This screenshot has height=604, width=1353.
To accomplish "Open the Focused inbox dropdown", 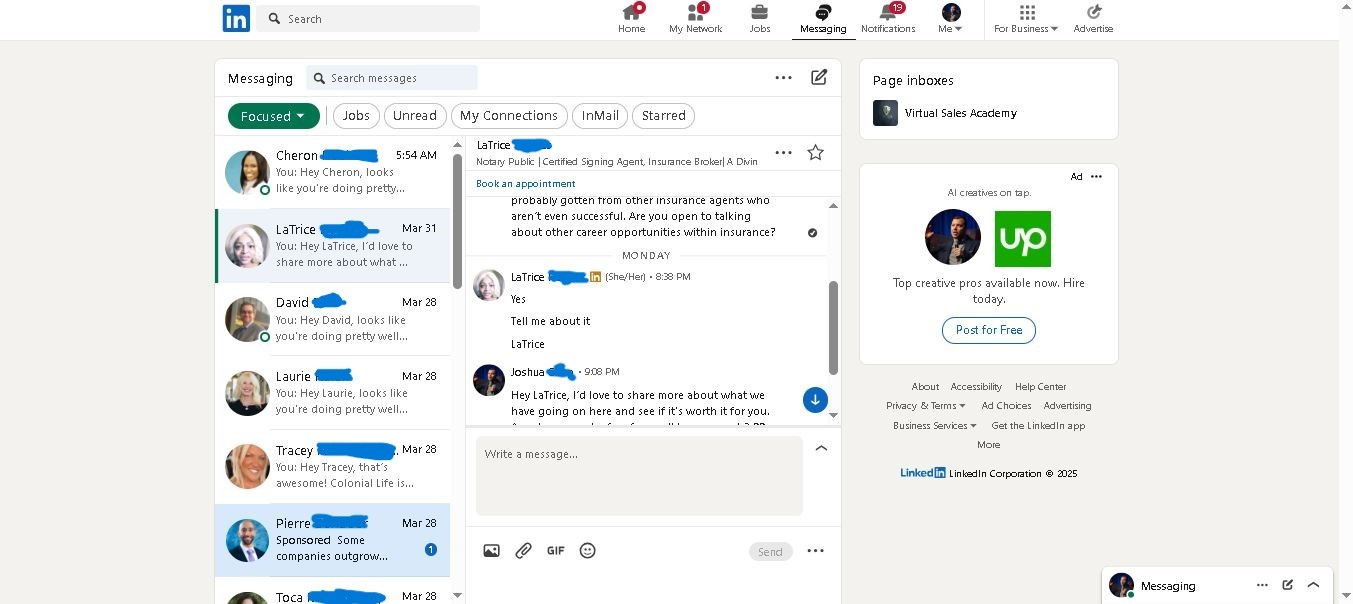I will pos(273,116).
